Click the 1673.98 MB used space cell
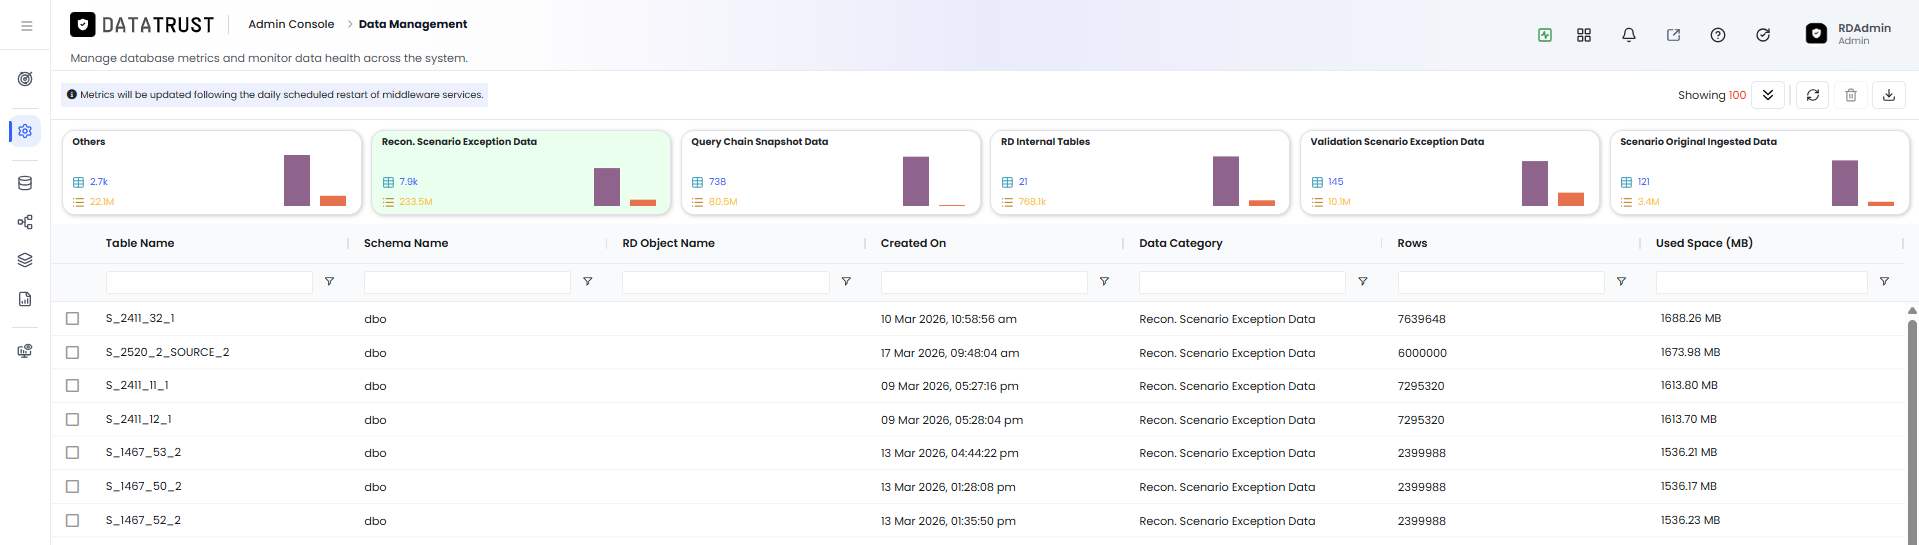Screen dimensions: 1919x545 (x=1690, y=352)
